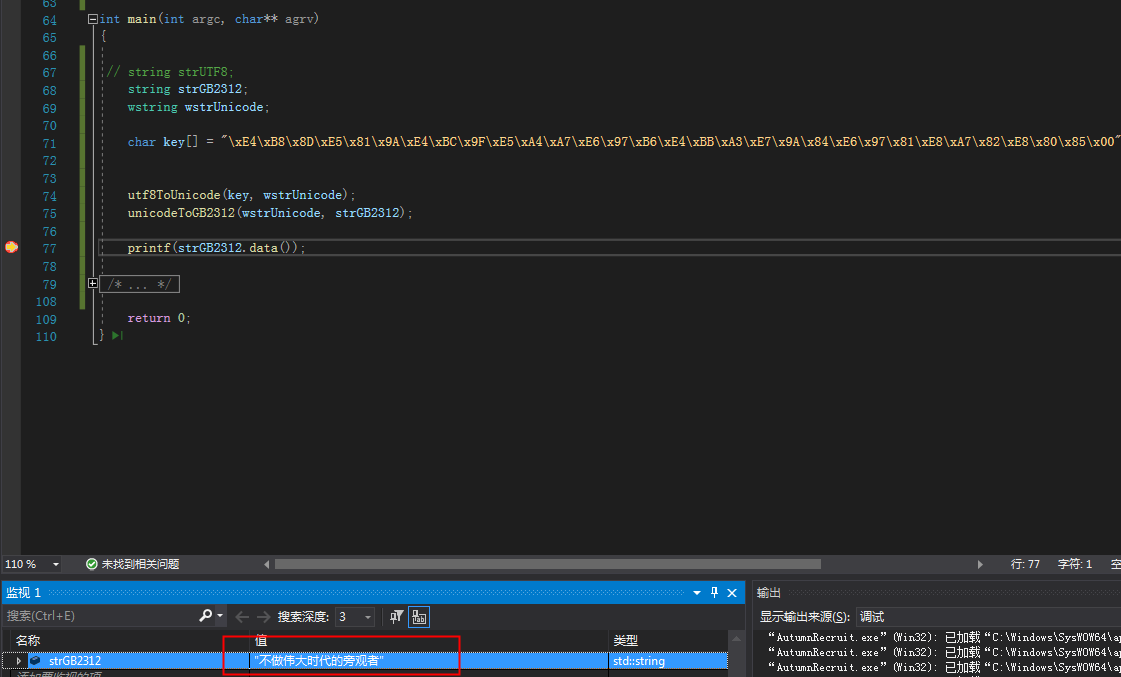Image resolution: width=1121 pixels, height=677 pixels.
Task: Toggle the watch filter pin icon
Action: pyautogui.click(x=397, y=616)
